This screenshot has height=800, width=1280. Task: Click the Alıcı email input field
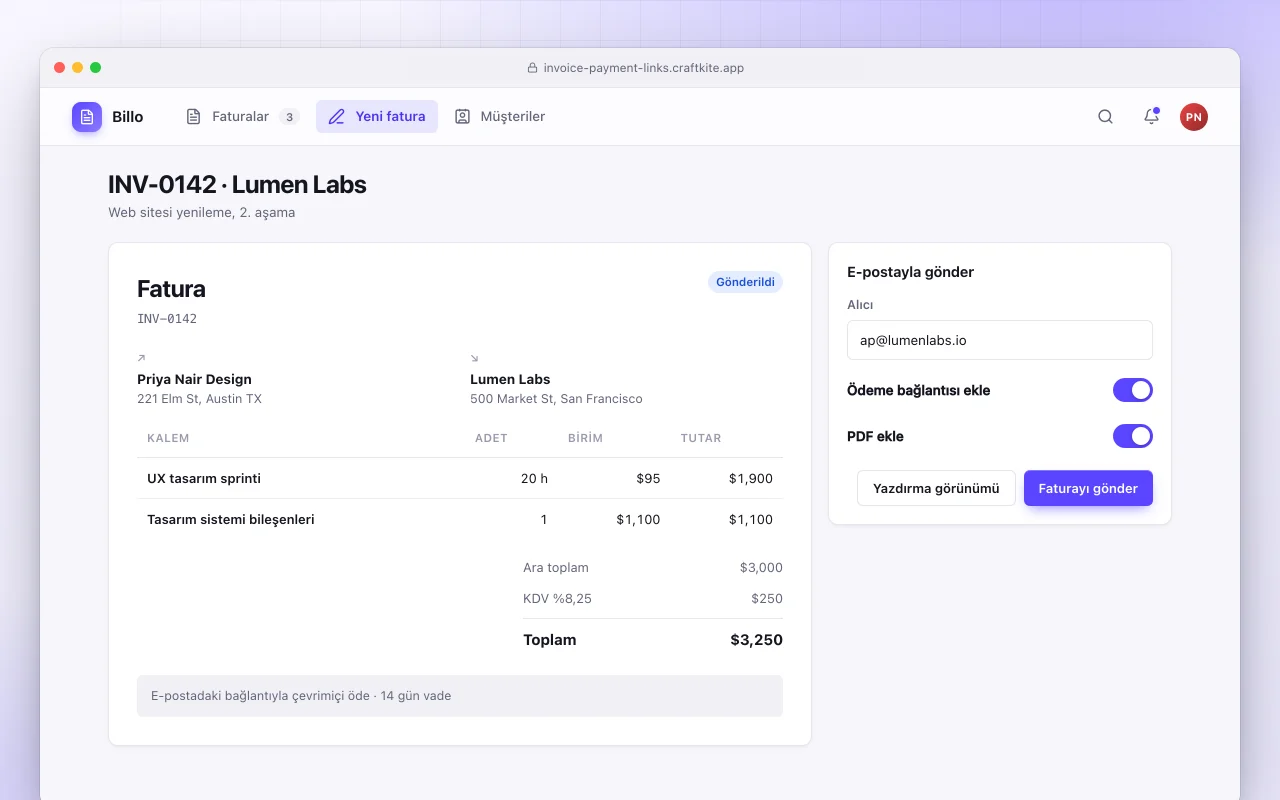[1000, 340]
